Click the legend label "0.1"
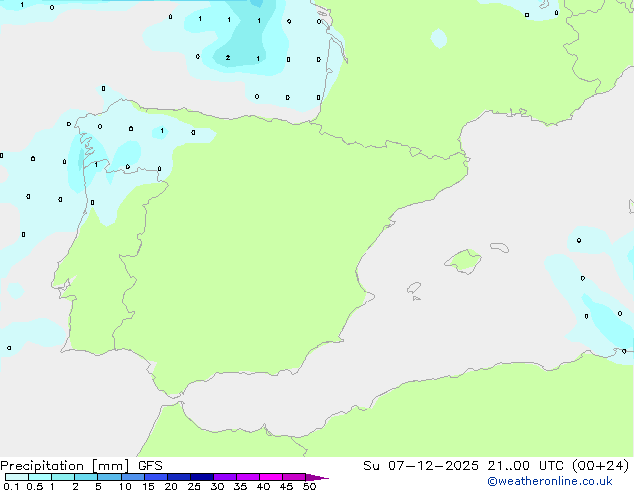Viewport: 634px width, 490px height. [11, 486]
